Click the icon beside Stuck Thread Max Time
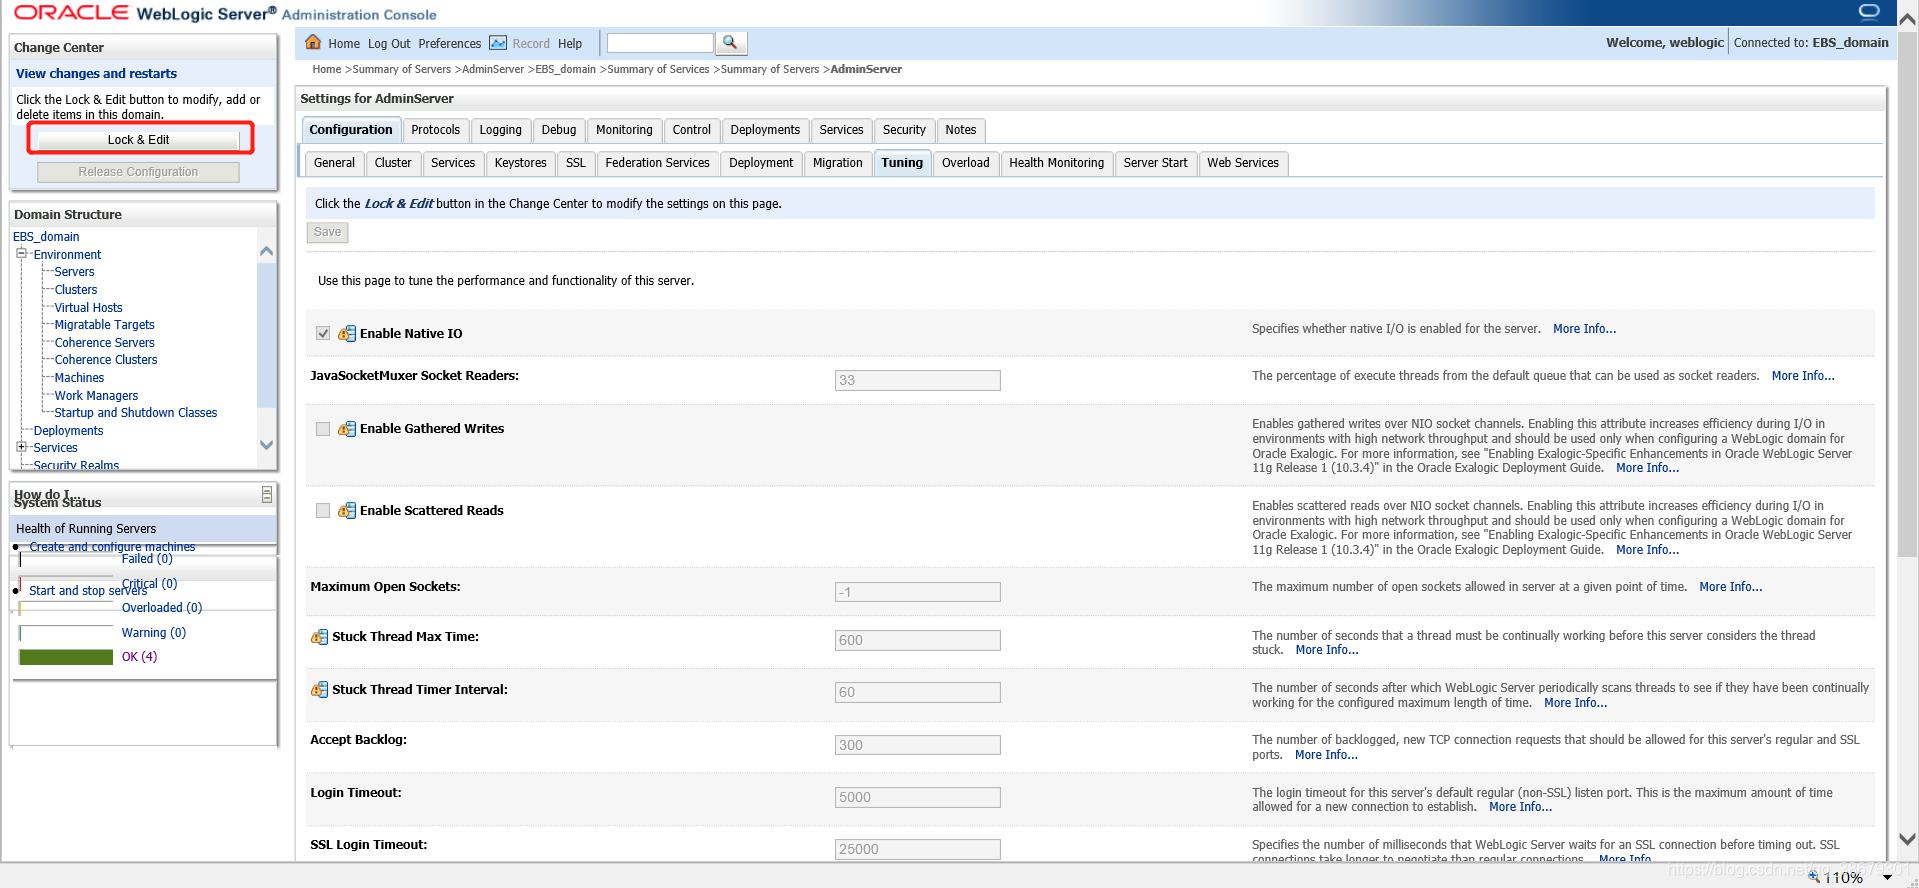Image resolution: width=1919 pixels, height=888 pixels. coord(319,636)
